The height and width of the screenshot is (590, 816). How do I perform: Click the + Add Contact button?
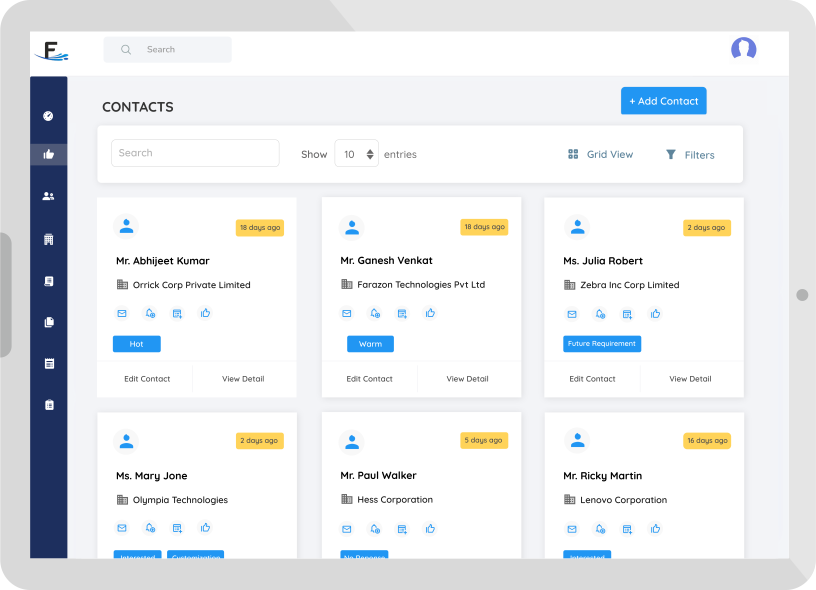[x=664, y=101]
